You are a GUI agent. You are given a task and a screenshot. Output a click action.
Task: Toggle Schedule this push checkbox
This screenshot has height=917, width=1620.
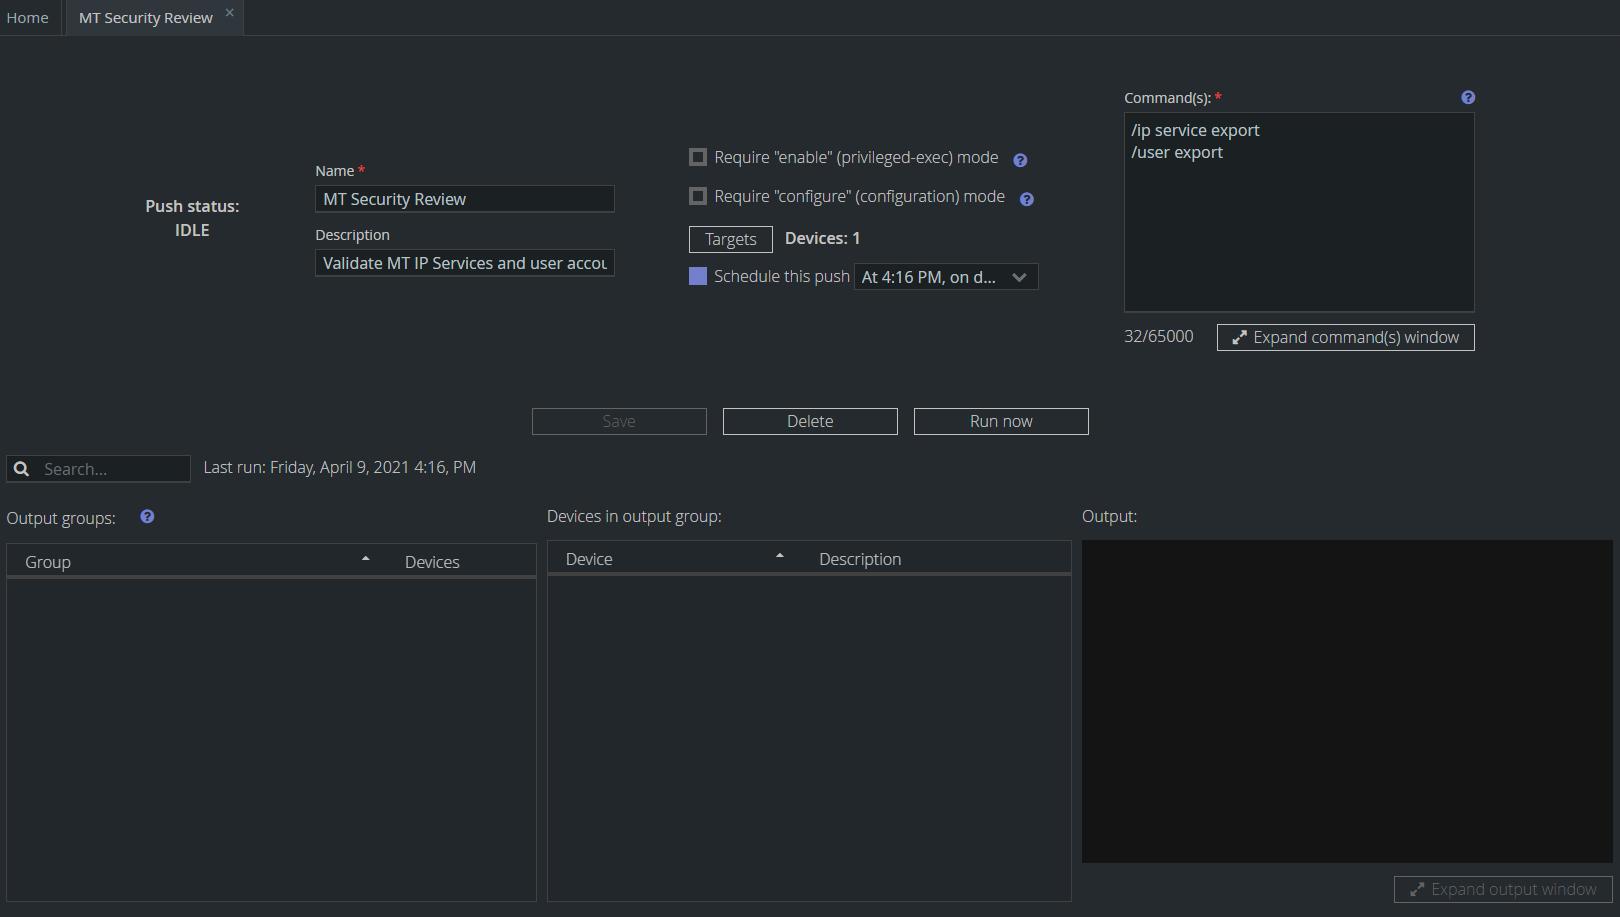click(698, 276)
